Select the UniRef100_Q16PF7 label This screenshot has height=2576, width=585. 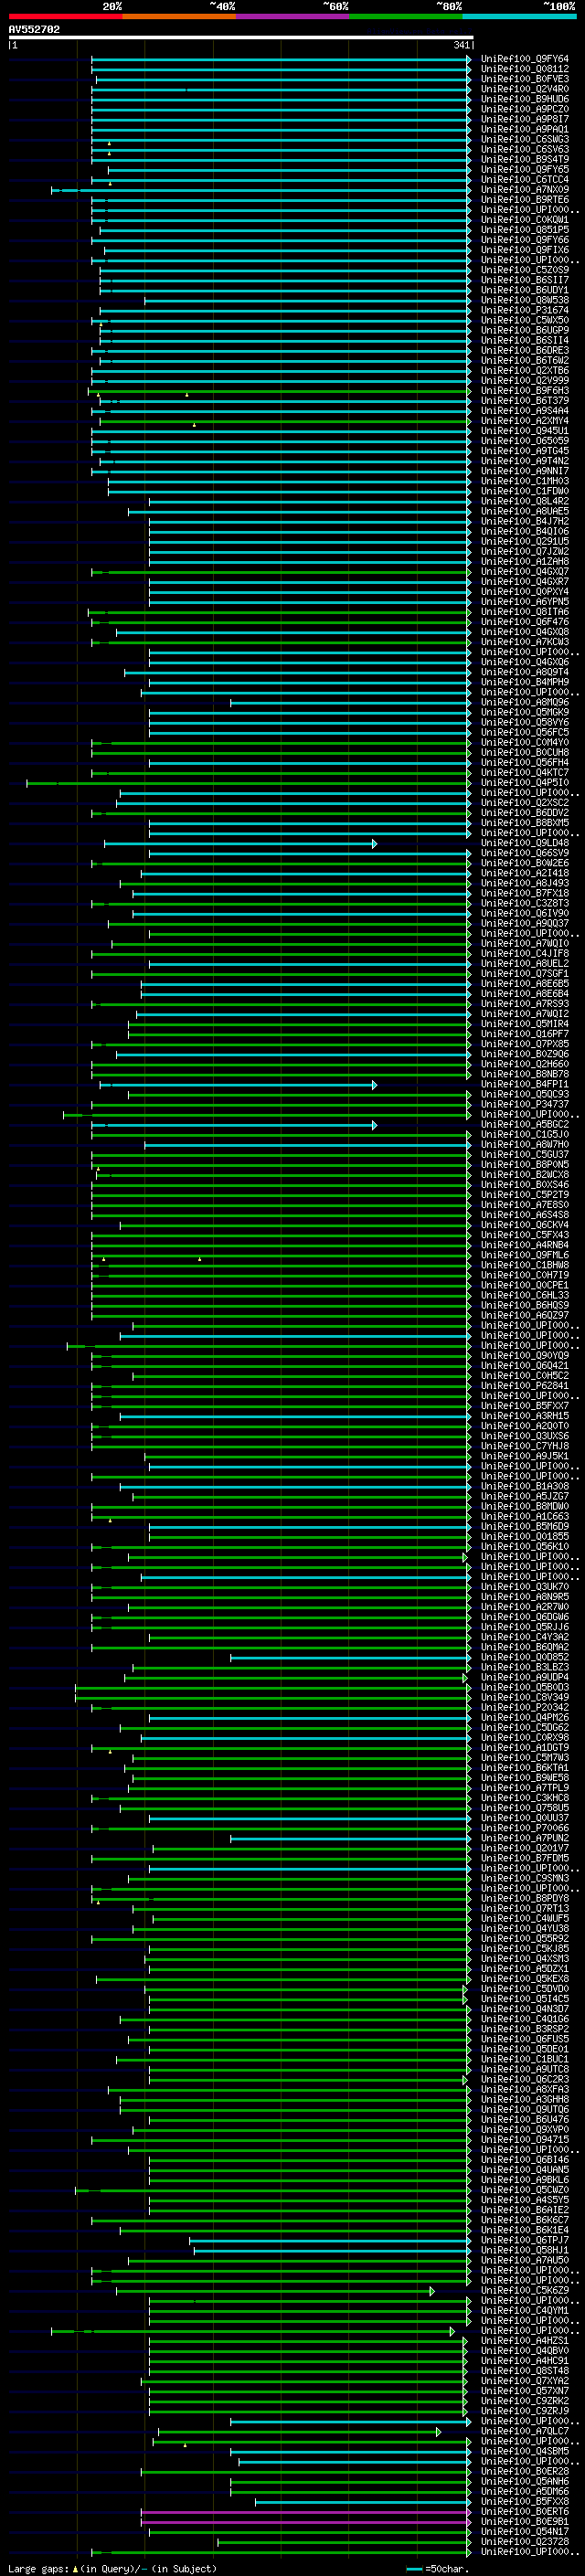(524, 1034)
